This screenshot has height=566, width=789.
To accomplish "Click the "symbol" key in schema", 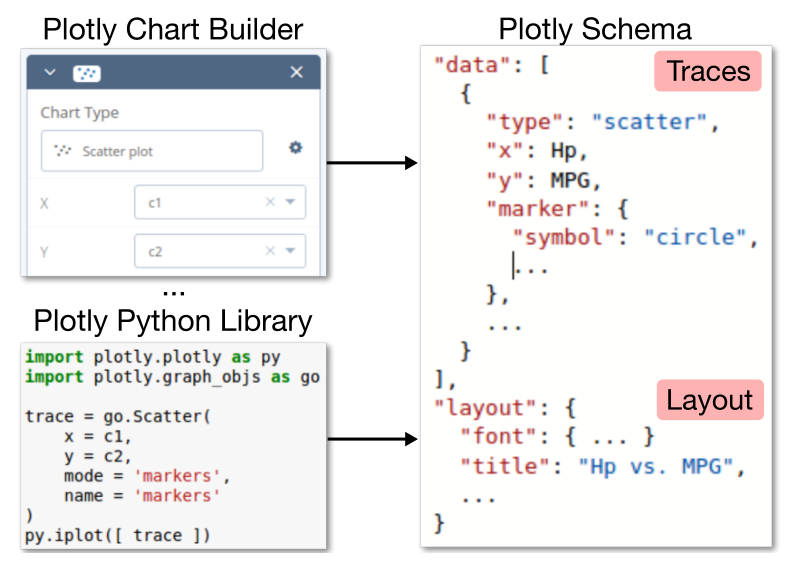I will [564, 237].
